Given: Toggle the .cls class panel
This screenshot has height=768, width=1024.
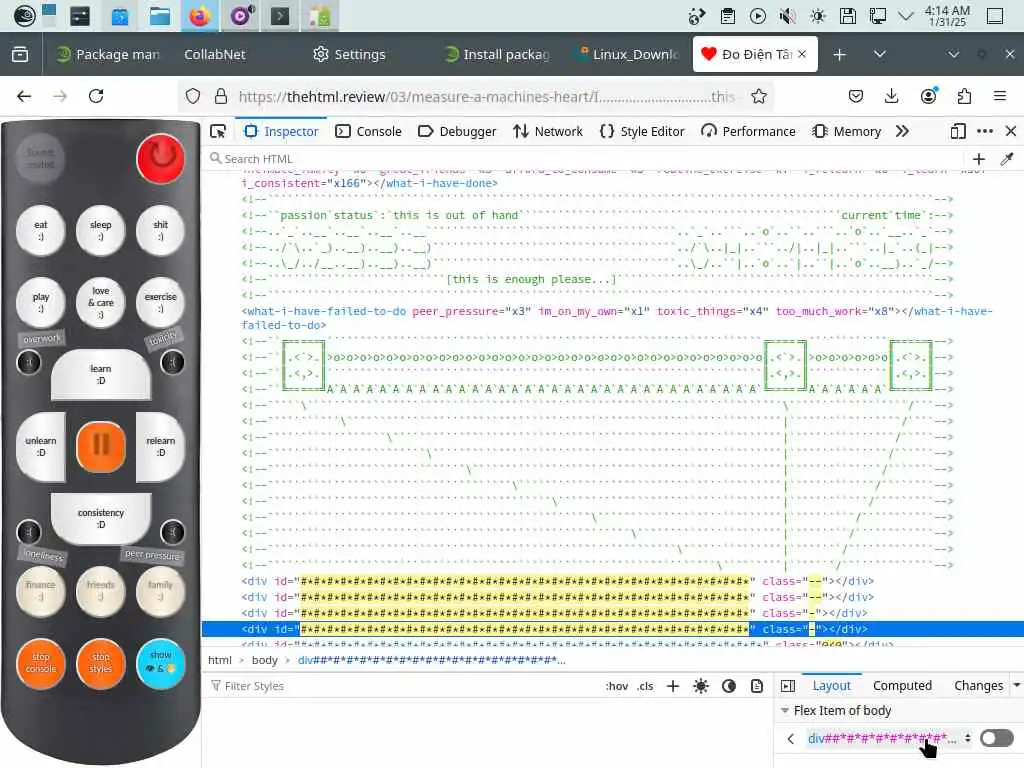Looking at the screenshot, I should pyautogui.click(x=646, y=686).
